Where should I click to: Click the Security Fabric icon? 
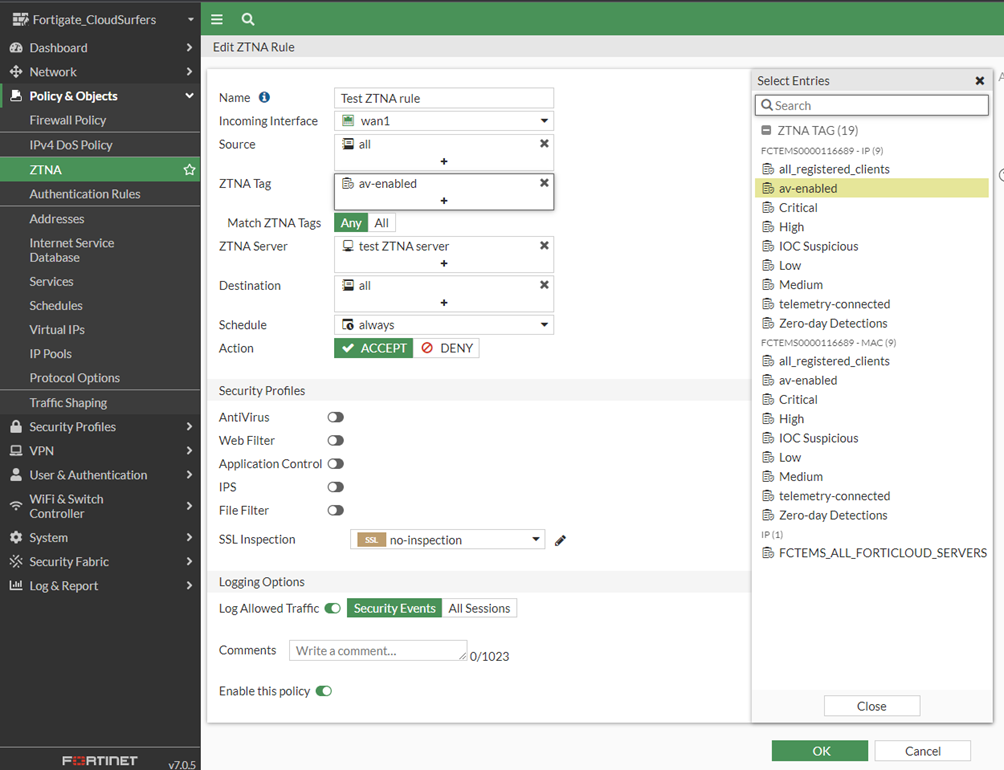click(16, 561)
